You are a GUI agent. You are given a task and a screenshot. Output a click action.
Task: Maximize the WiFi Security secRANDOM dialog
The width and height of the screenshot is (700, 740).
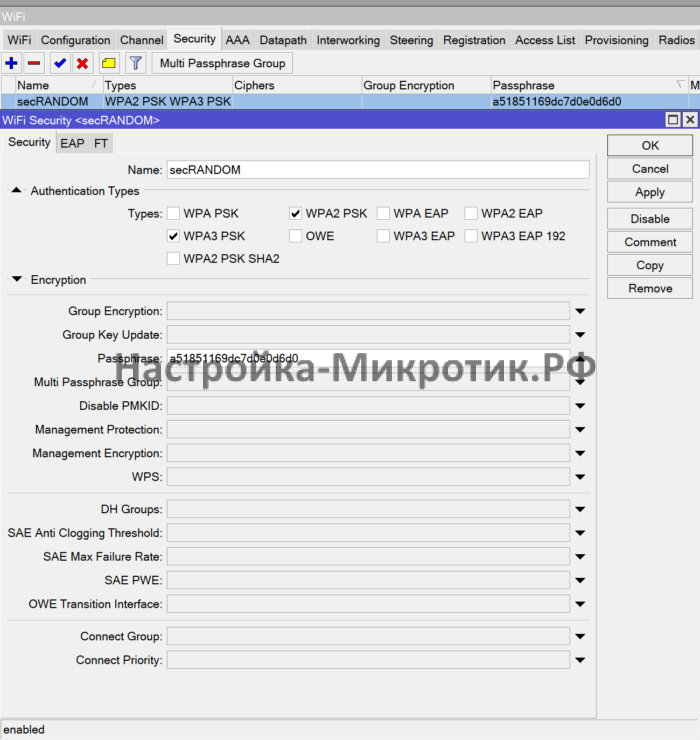click(673, 120)
